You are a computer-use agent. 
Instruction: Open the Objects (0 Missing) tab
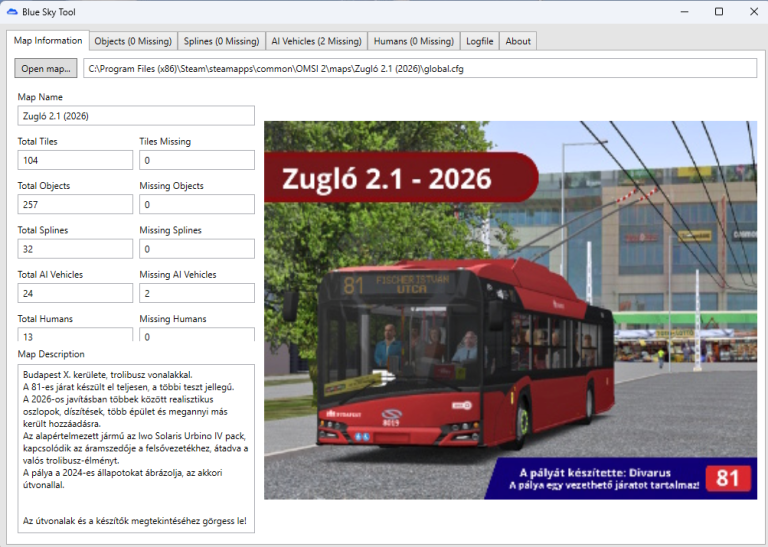pos(133,41)
